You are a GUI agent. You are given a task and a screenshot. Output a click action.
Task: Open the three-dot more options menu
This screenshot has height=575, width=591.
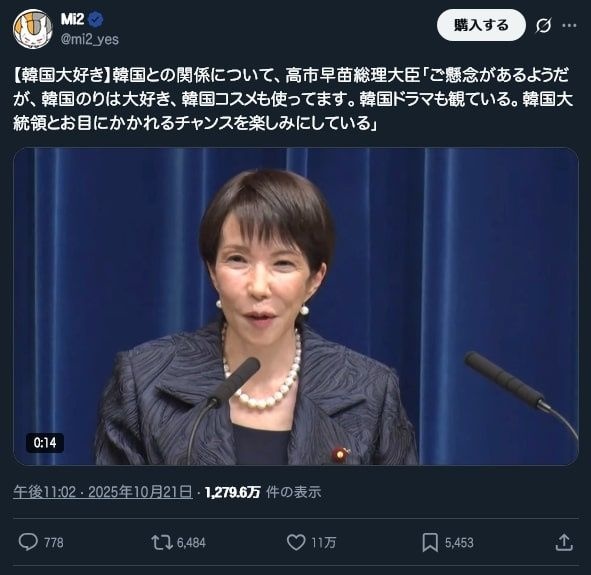[x=569, y=26]
